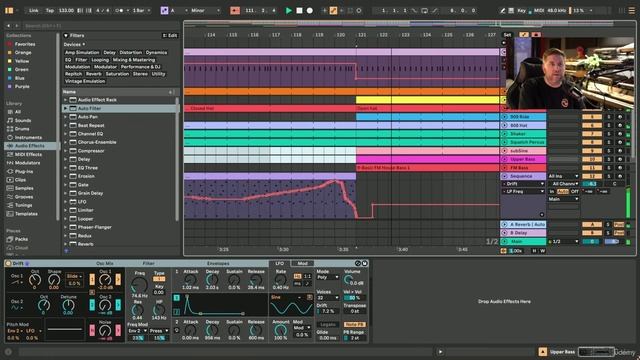Stop playback with the Stop button
This screenshot has height=360, width=640.
click(299, 11)
